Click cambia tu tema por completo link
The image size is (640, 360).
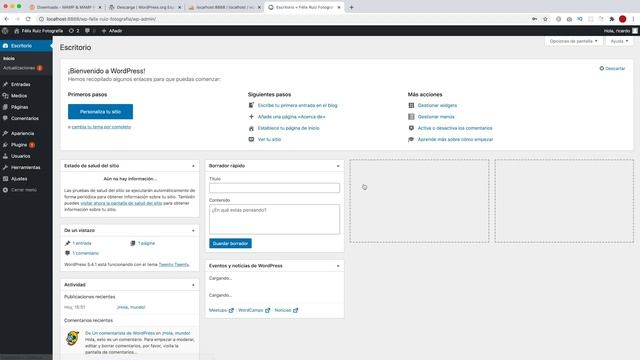click(x=101, y=127)
